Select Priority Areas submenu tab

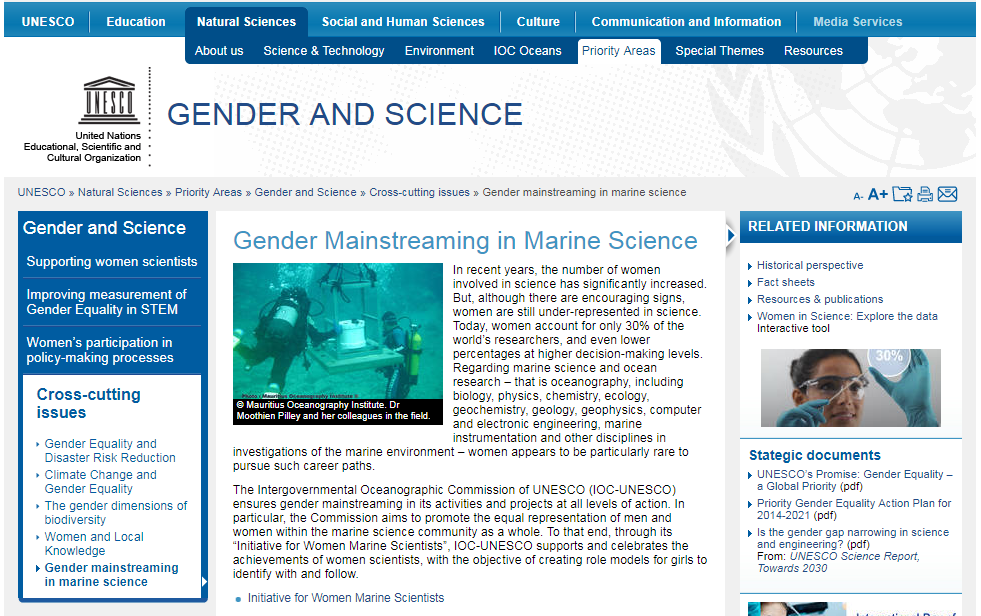619,51
